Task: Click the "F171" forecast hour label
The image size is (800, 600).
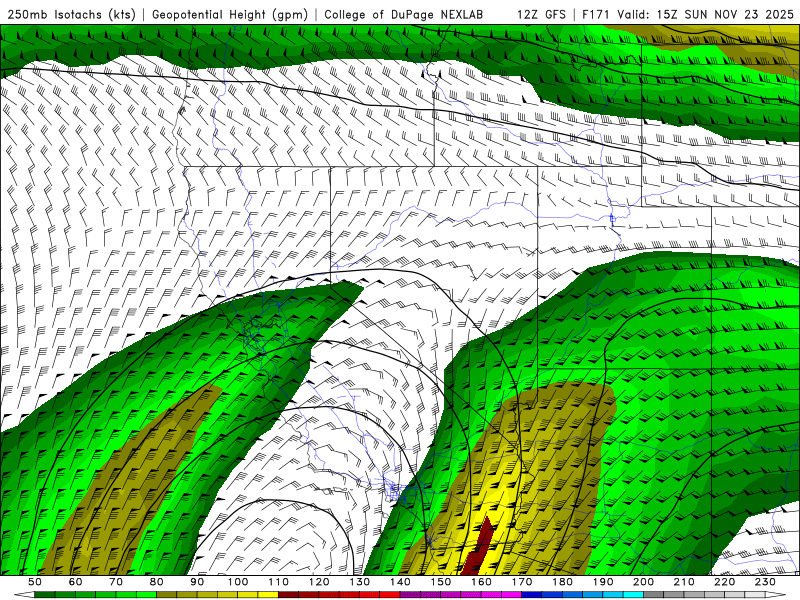Action: click(x=596, y=14)
